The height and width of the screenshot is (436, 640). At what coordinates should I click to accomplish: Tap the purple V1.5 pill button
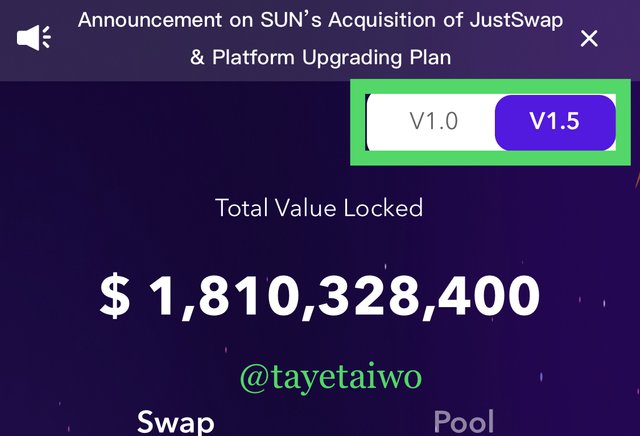555,122
